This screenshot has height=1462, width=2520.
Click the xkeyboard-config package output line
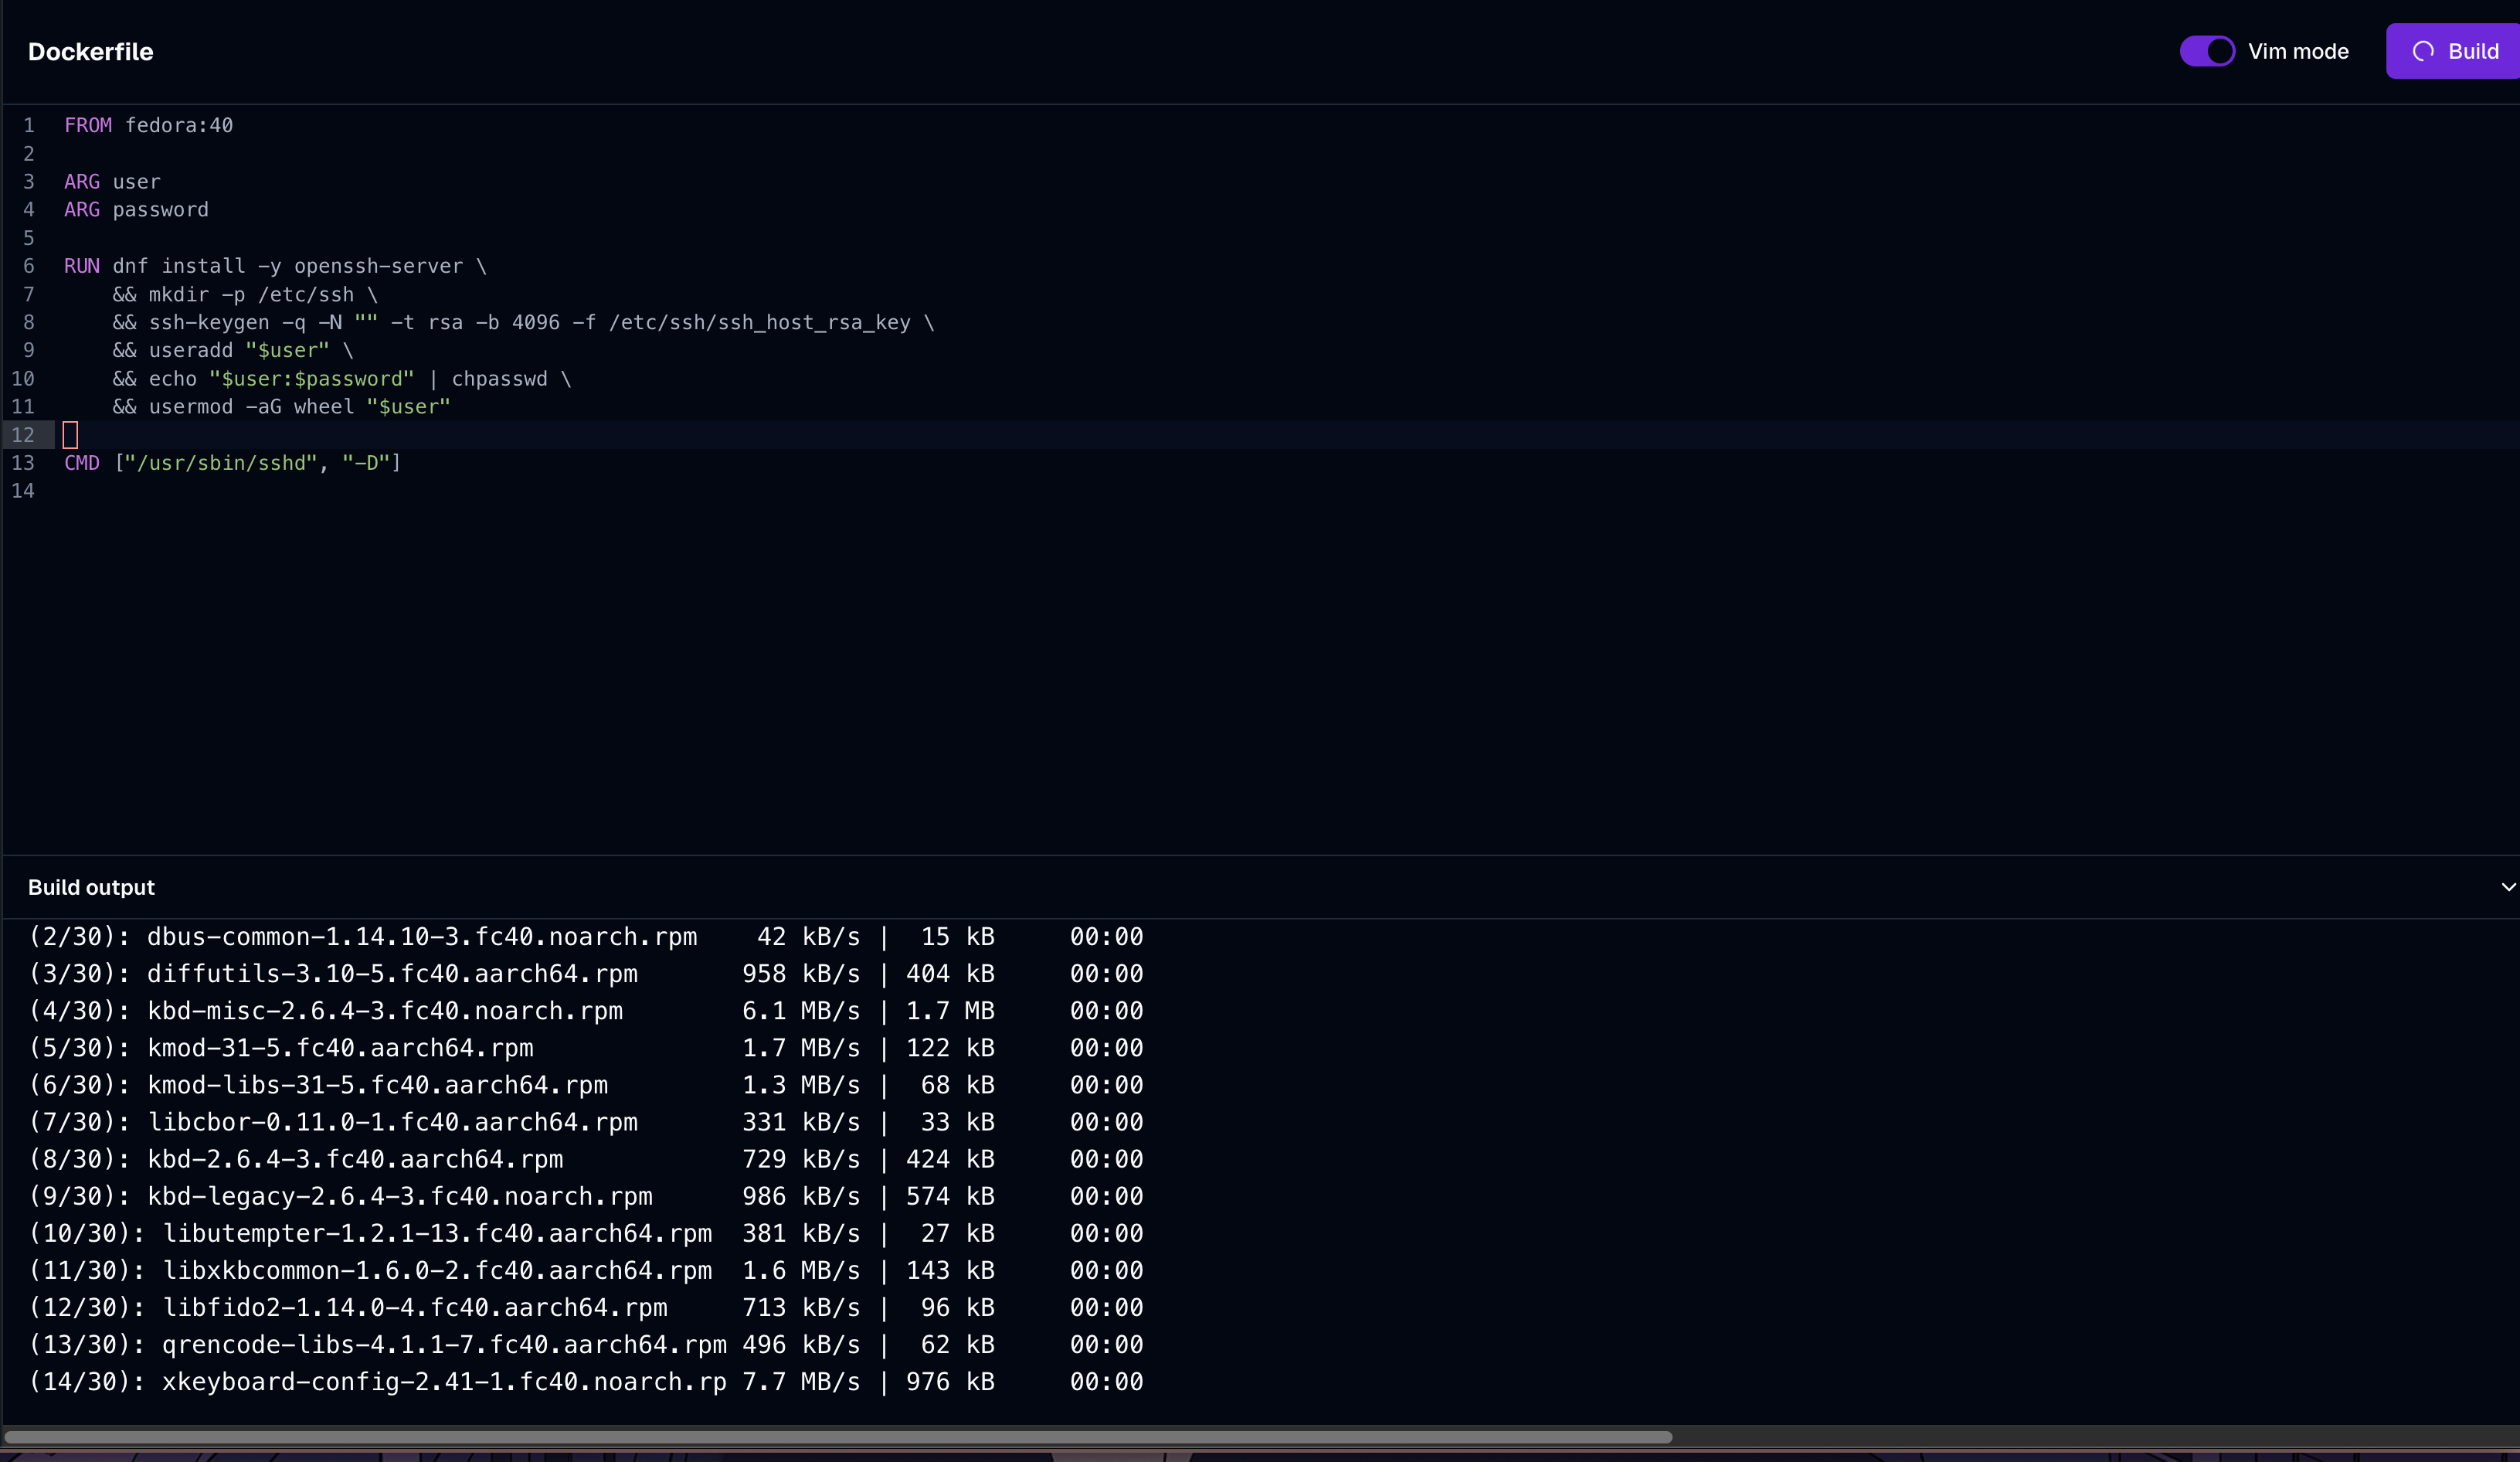(586, 1381)
